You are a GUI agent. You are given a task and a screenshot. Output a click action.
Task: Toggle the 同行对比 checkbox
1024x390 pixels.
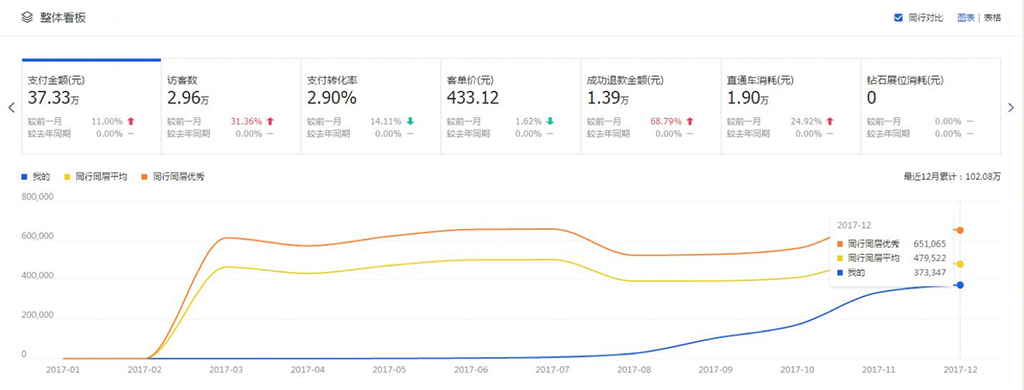click(x=898, y=18)
